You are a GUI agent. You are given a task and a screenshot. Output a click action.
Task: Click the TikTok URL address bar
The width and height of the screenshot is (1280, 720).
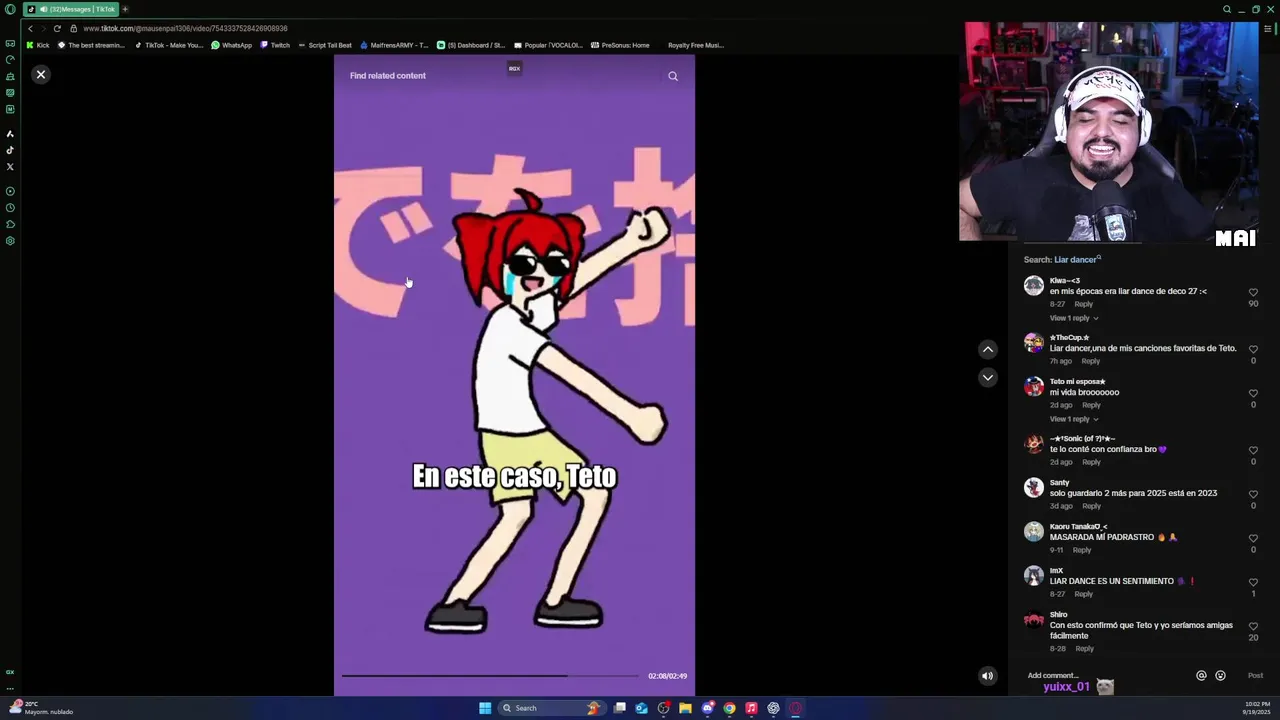tap(185, 28)
